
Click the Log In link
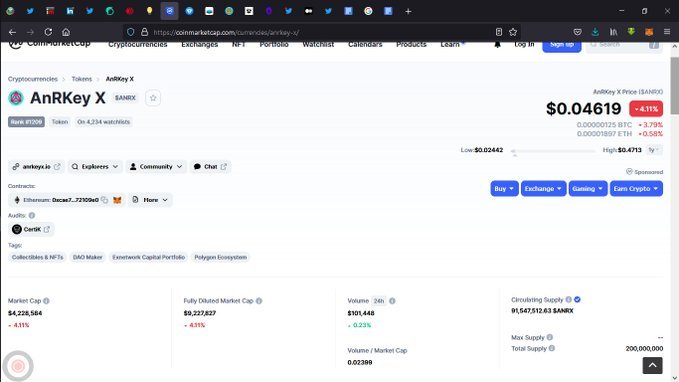(524, 44)
